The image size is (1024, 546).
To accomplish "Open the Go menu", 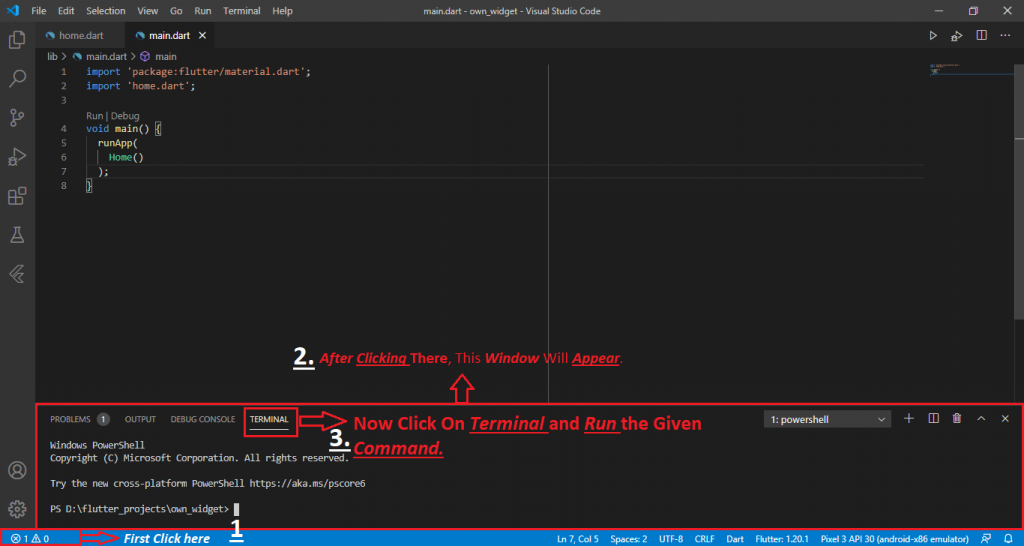I will [x=176, y=11].
